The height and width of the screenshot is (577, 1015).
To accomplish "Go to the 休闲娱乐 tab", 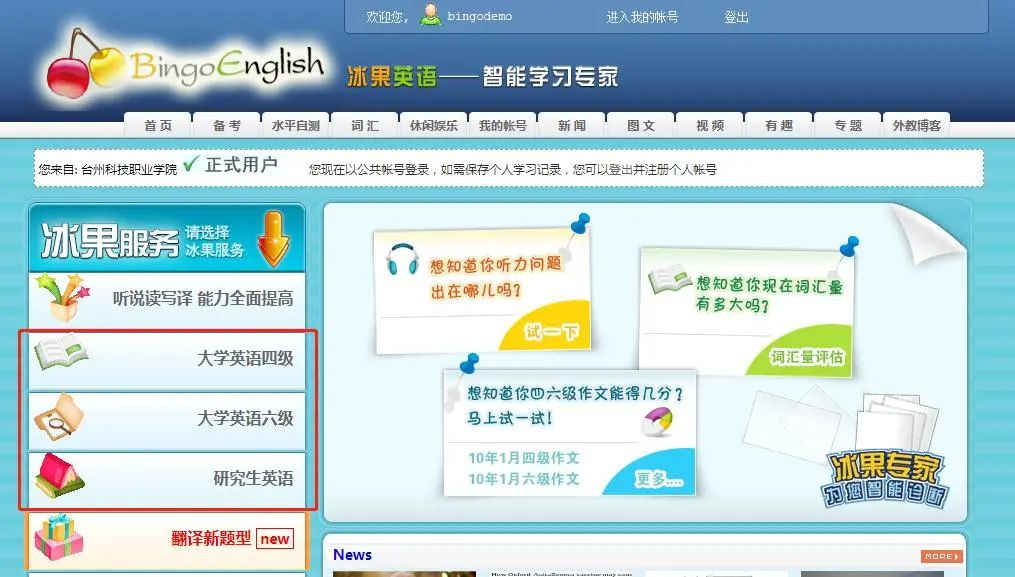I will [434, 125].
